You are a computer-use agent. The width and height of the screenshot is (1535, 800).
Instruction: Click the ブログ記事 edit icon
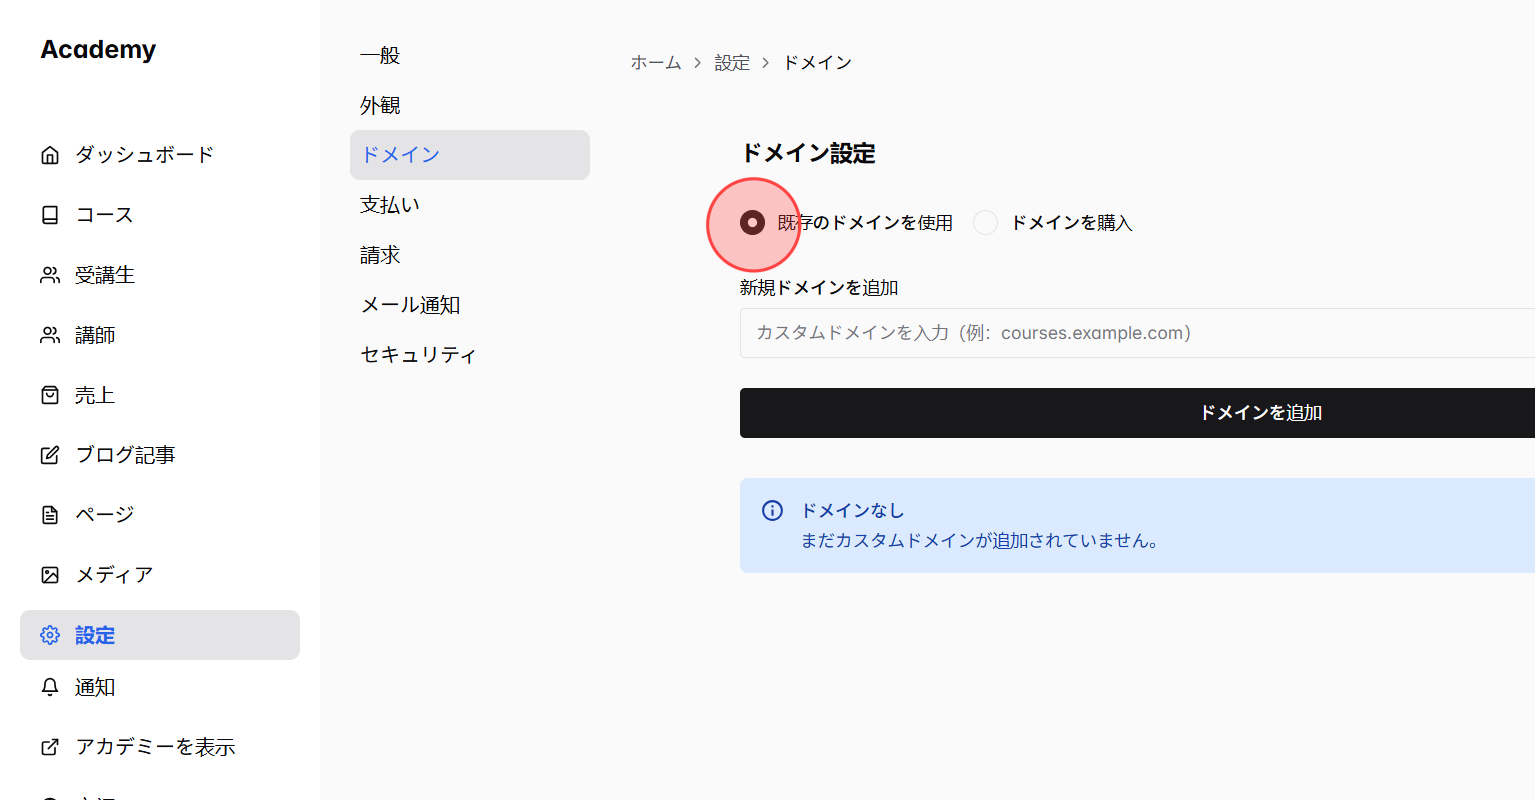50,454
